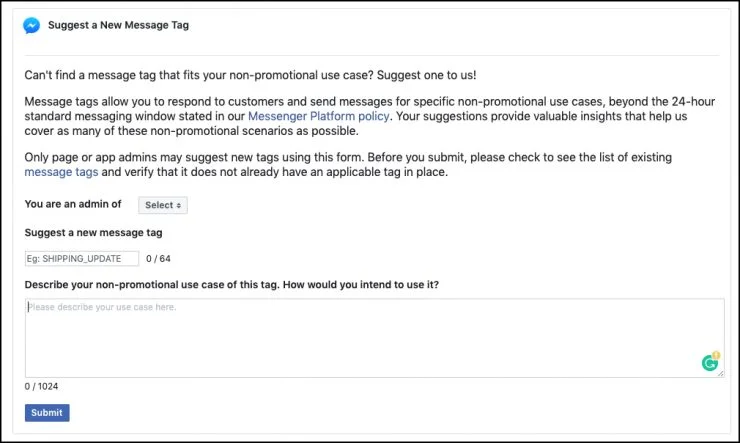Select the "Suggest a new message tag" label
Image resolution: width=740 pixels, height=443 pixels.
point(93,233)
